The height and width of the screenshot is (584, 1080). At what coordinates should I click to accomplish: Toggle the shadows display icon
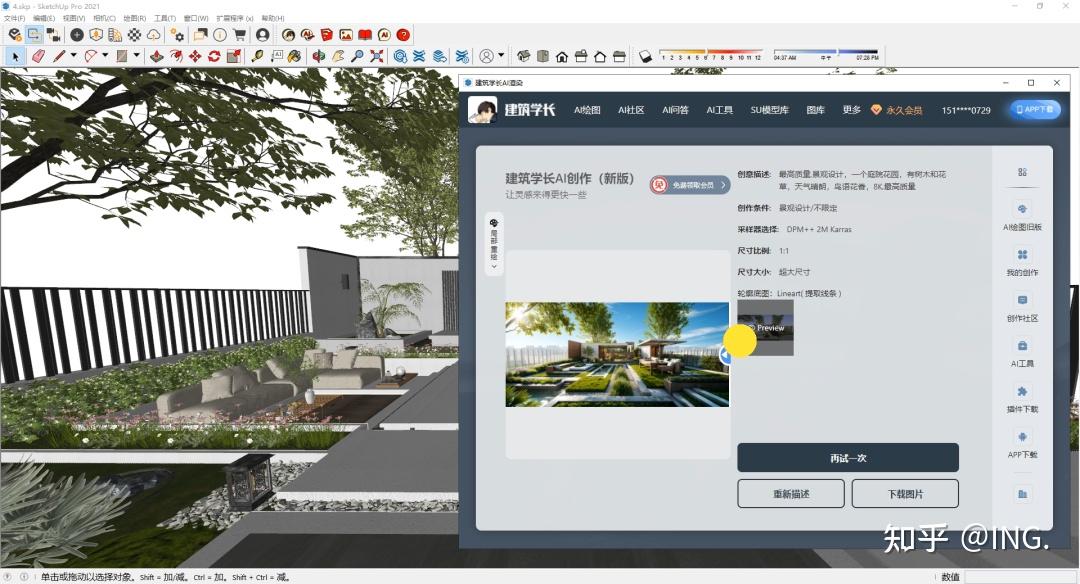[x=645, y=56]
